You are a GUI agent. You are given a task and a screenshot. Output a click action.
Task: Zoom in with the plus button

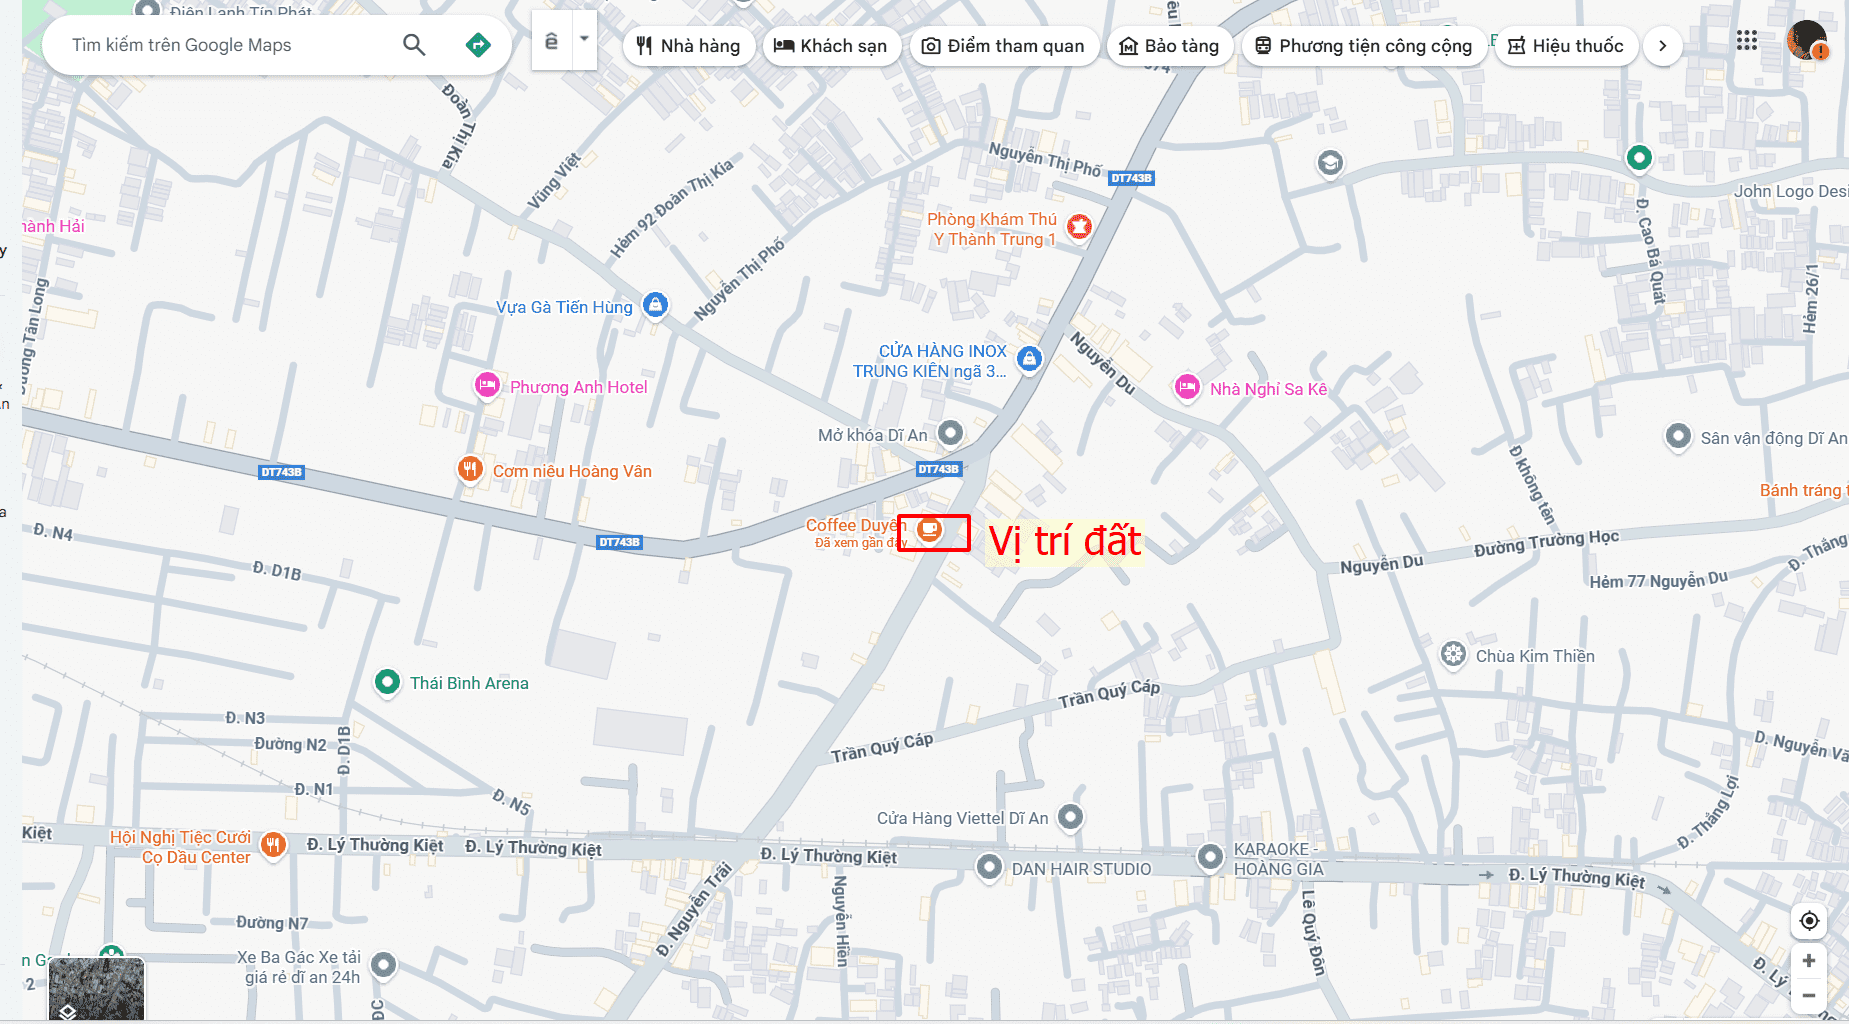(1809, 961)
